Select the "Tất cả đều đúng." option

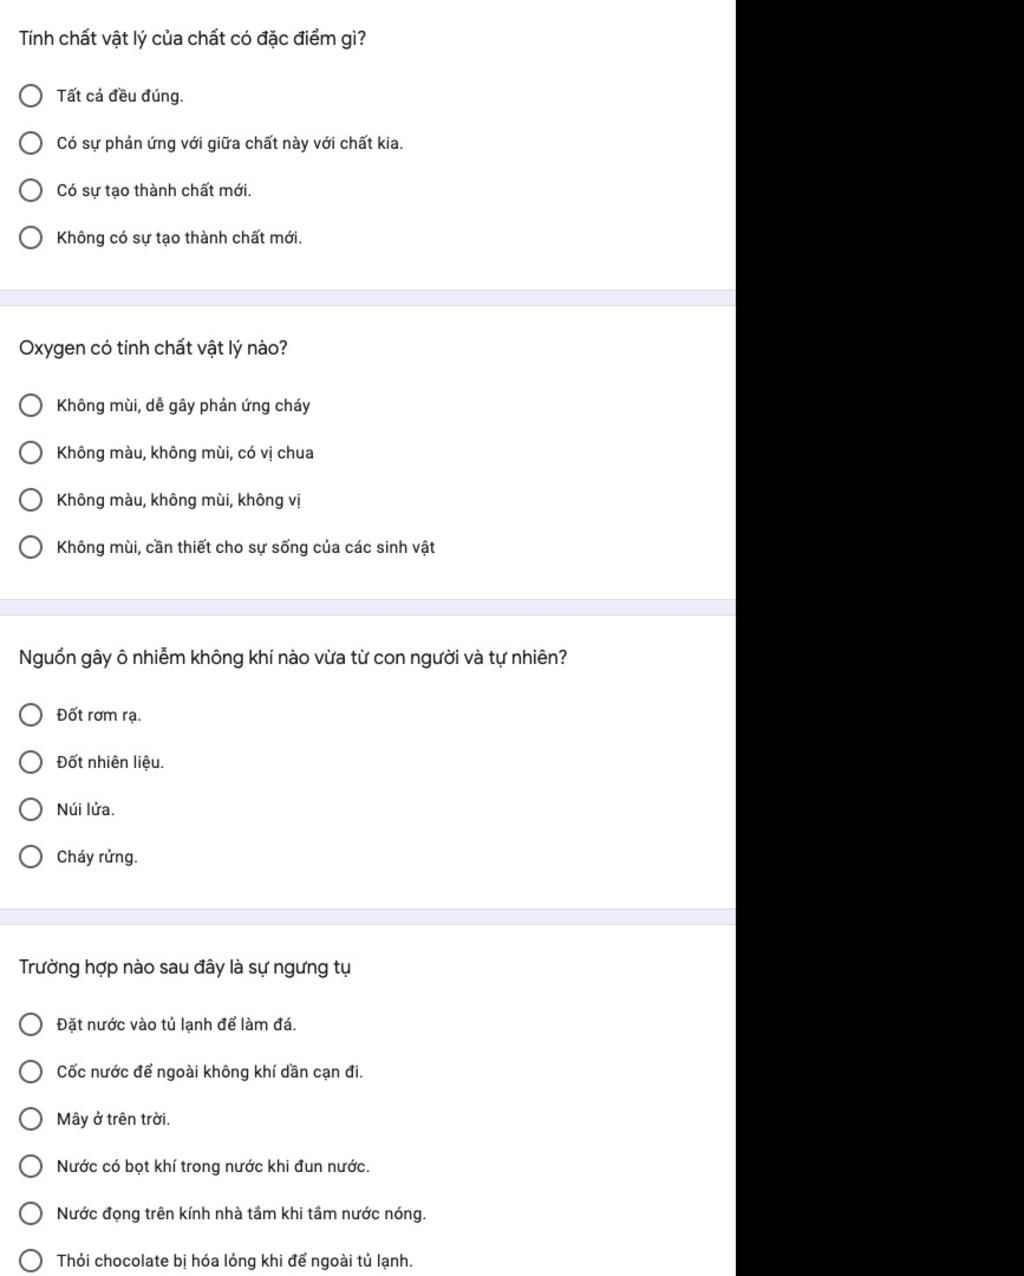click(31, 96)
